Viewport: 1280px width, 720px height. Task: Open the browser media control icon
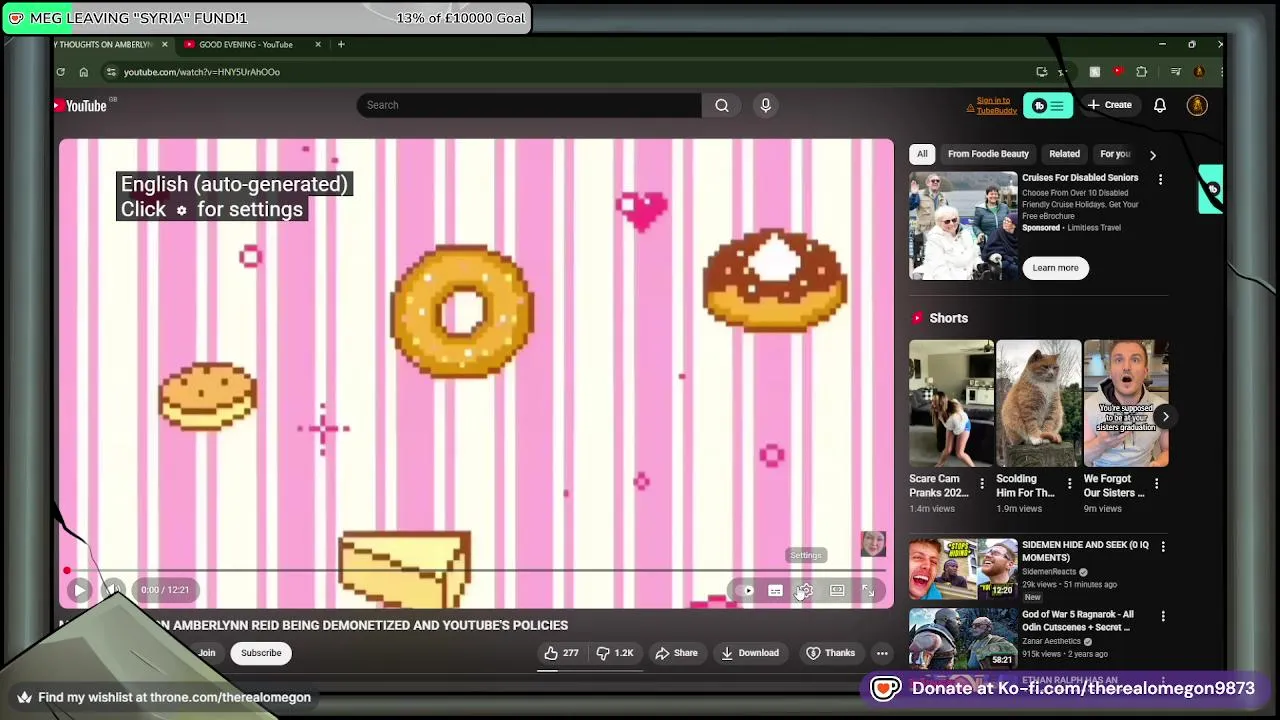pyautogui.click(x=1176, y=72)
